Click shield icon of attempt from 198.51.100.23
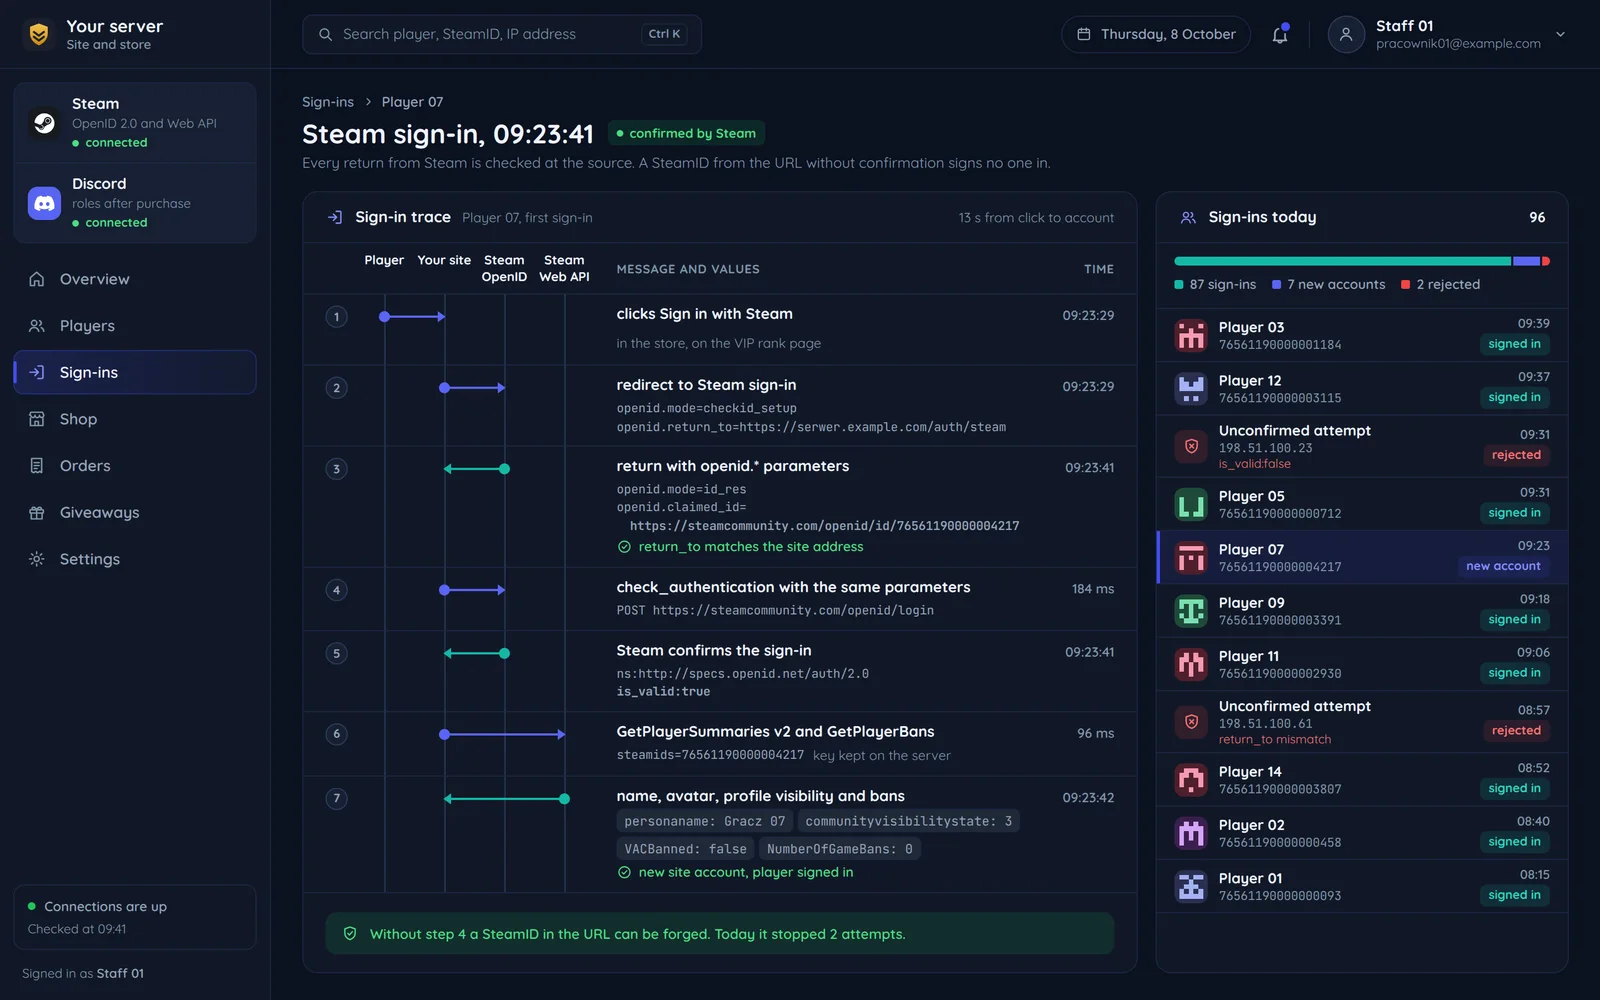Image resolution: width=1600 pixels, height=1000 pixels. click(1191, 446)
